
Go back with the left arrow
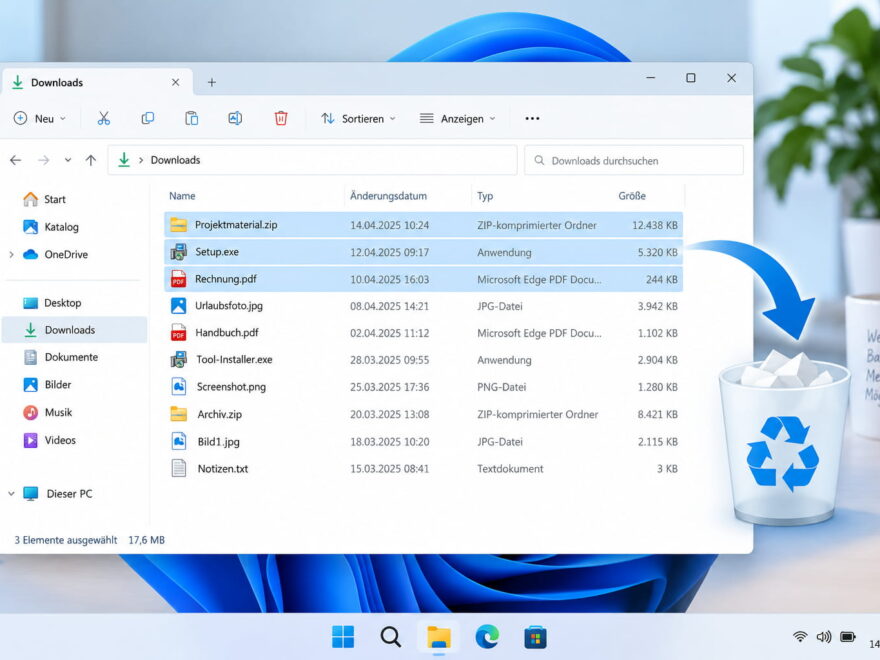tap(16, 161)
